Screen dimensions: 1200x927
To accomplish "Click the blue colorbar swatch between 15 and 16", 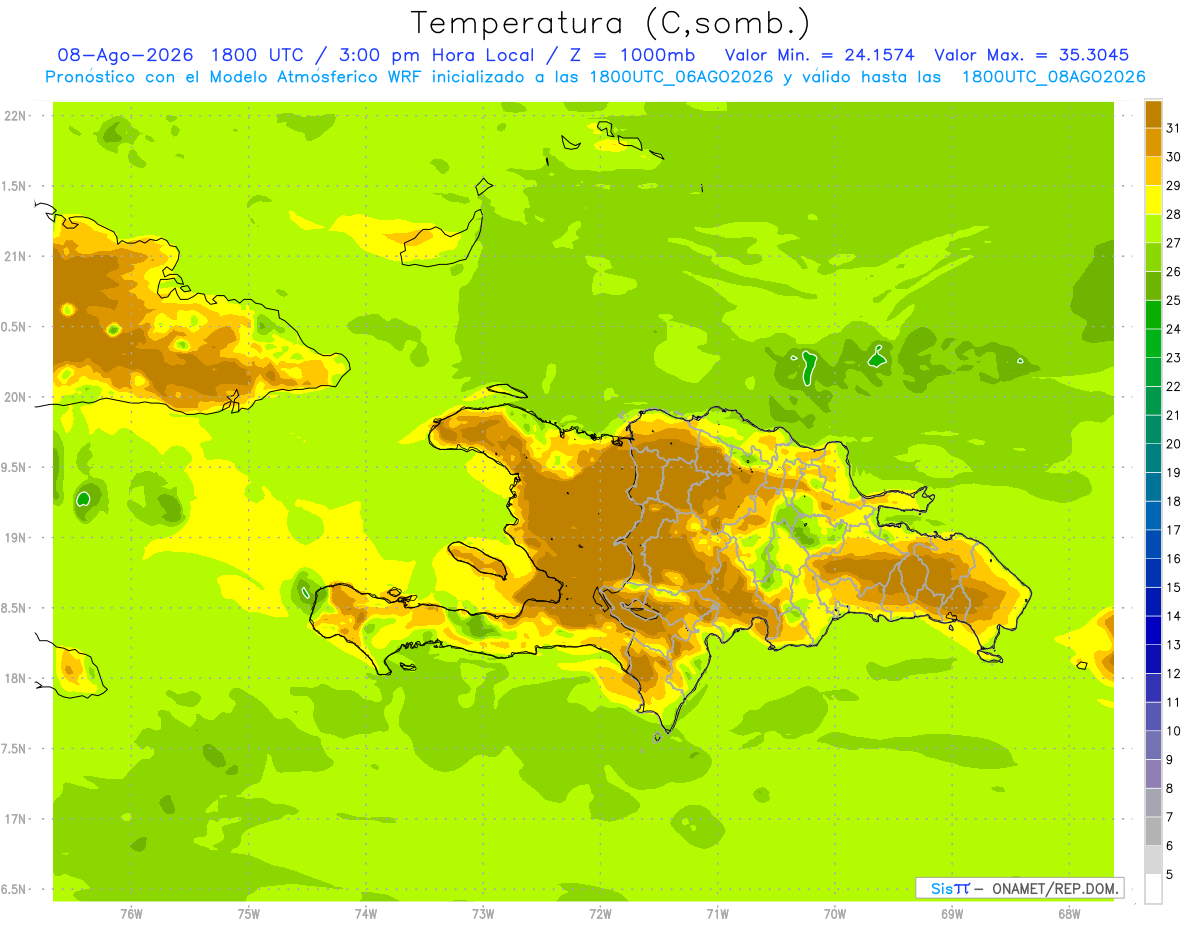I will tap(1153, 573).
